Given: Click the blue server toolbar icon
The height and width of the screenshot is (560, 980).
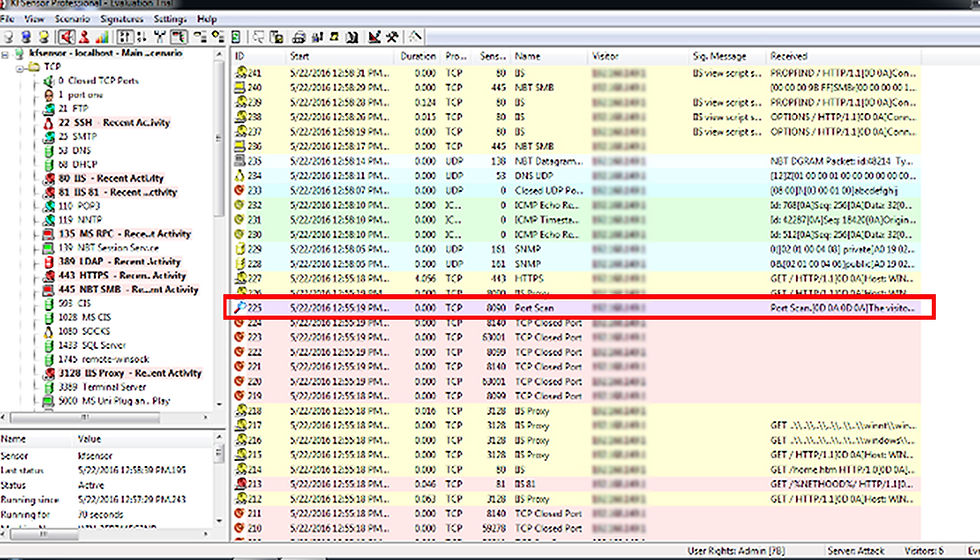Looking at the screenshot, I should pos(26,37).
